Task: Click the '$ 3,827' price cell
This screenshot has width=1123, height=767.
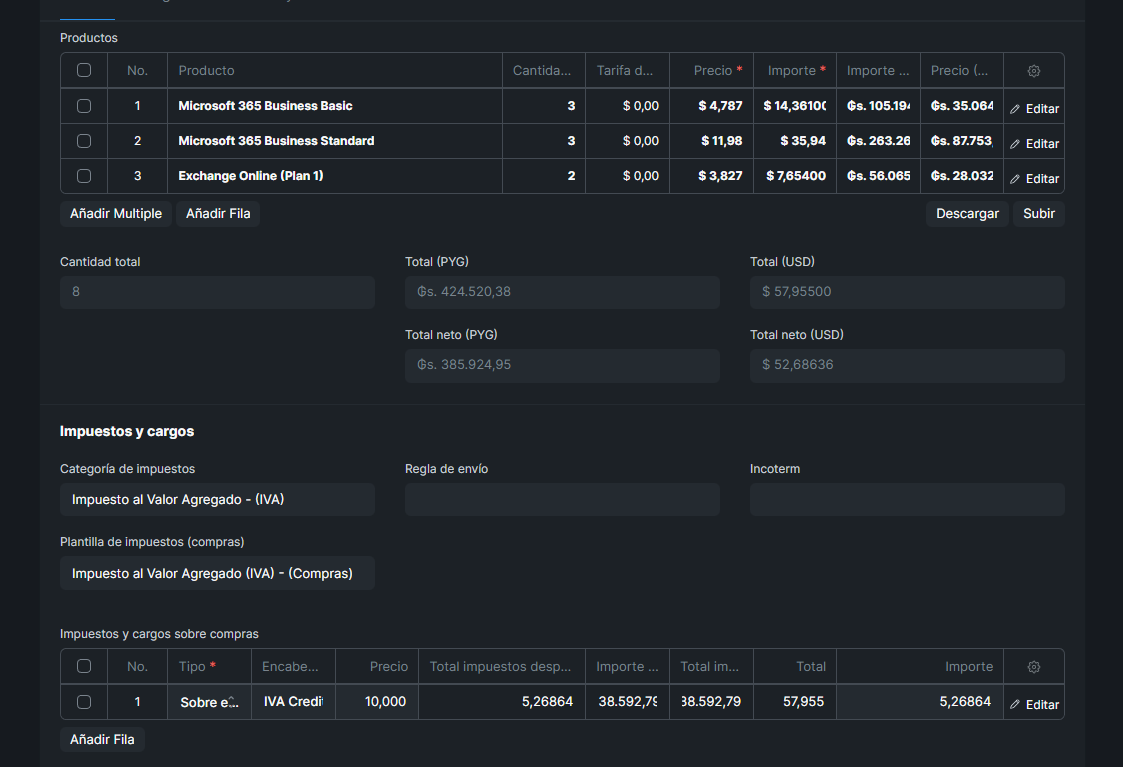Action: pos(711,176)
